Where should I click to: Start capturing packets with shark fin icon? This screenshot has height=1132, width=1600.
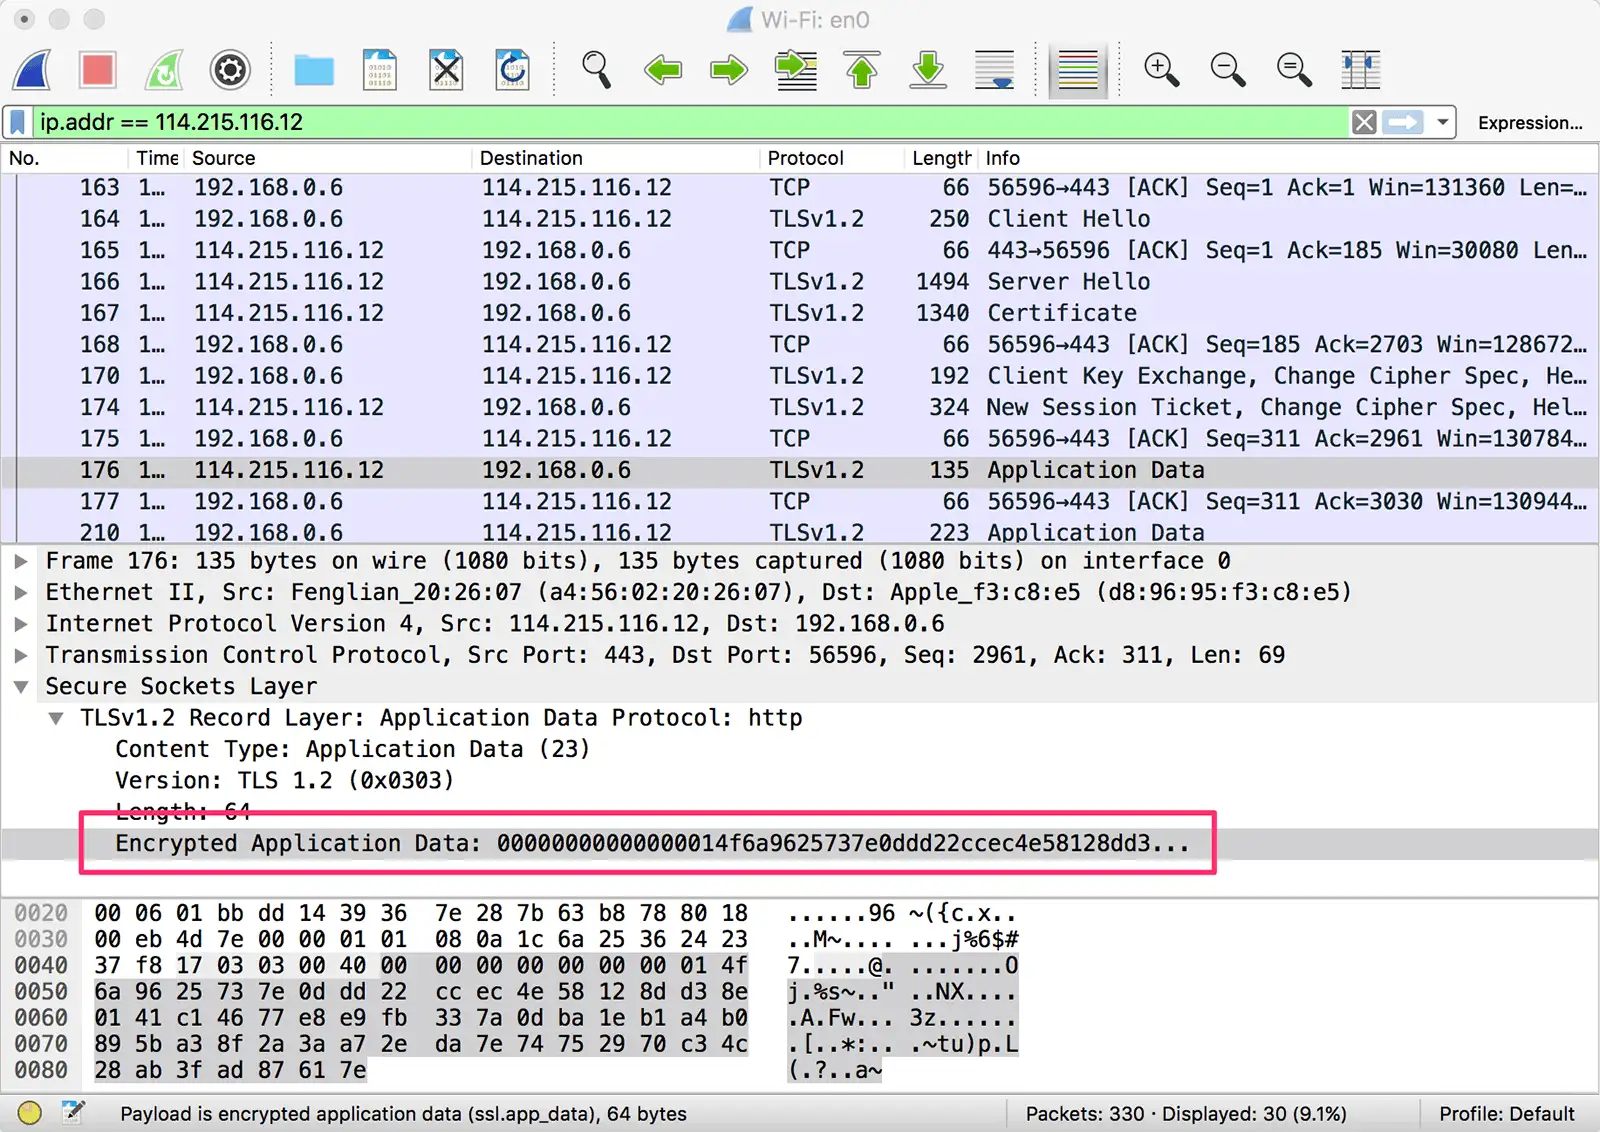(x=32, y=70)
